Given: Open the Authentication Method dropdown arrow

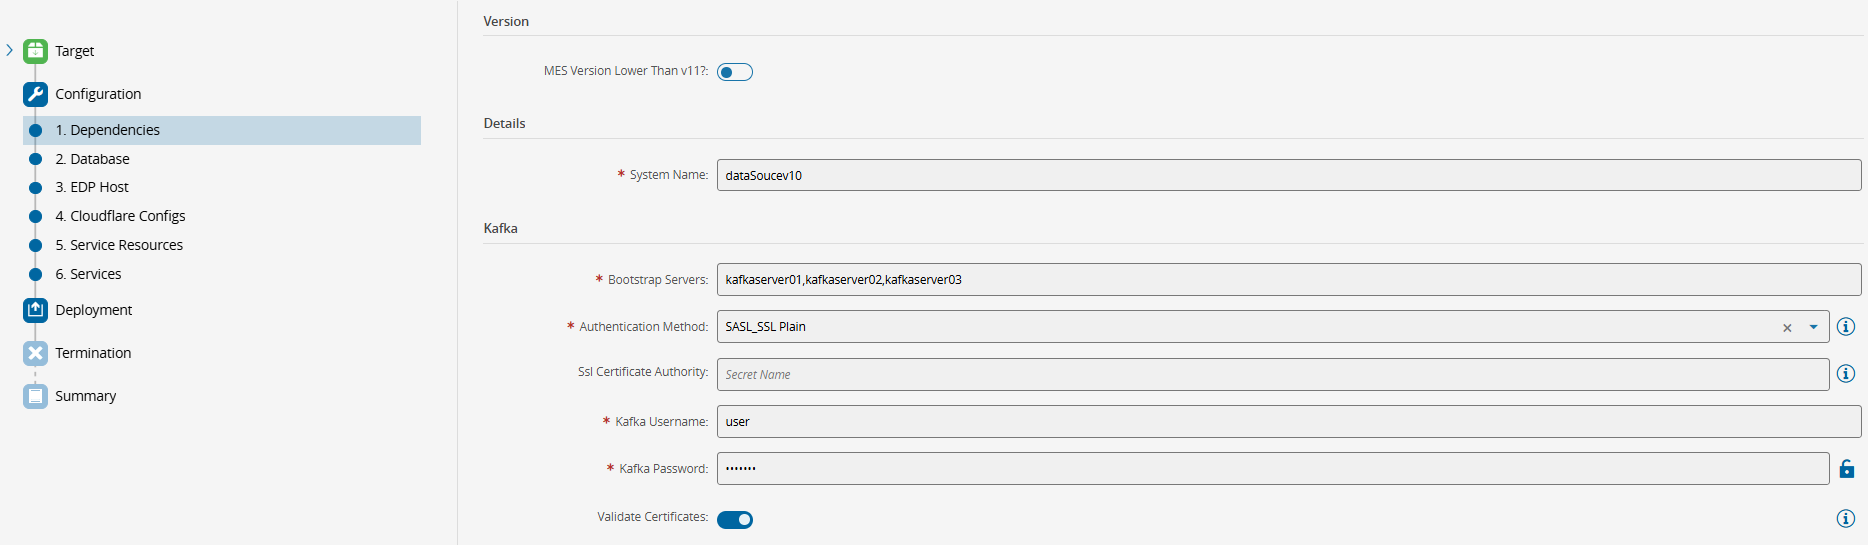Looking at the screenshot, I should click(x=1813, y=327).
